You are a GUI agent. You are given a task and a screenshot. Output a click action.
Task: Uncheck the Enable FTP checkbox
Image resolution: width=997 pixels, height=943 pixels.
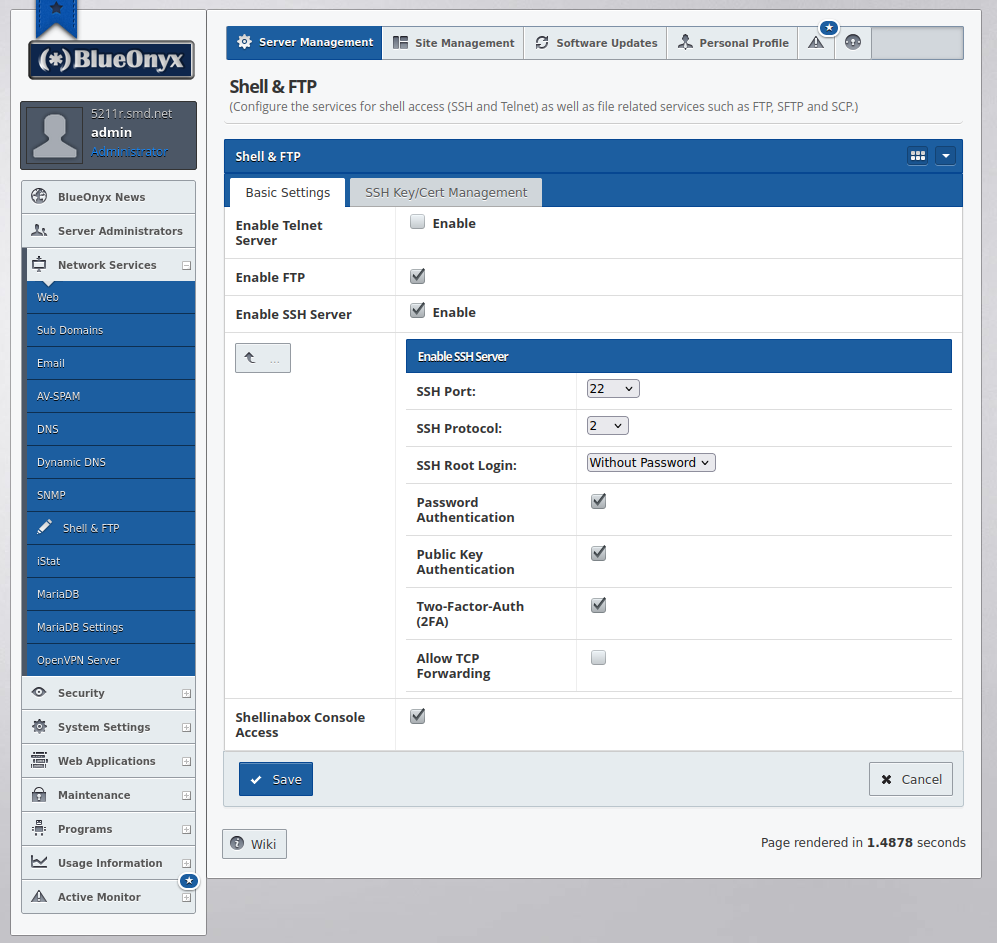417,276
